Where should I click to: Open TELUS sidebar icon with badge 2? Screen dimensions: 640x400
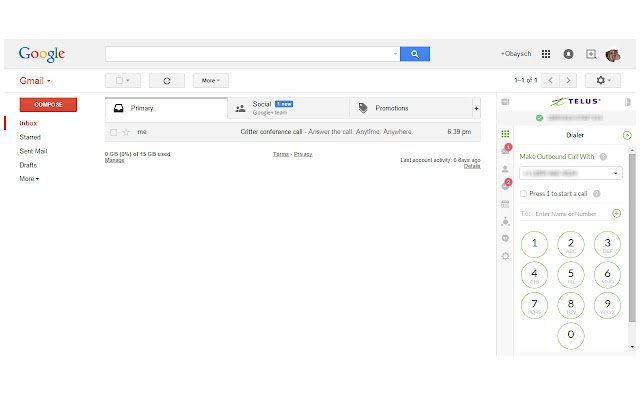tap(506, 185)
